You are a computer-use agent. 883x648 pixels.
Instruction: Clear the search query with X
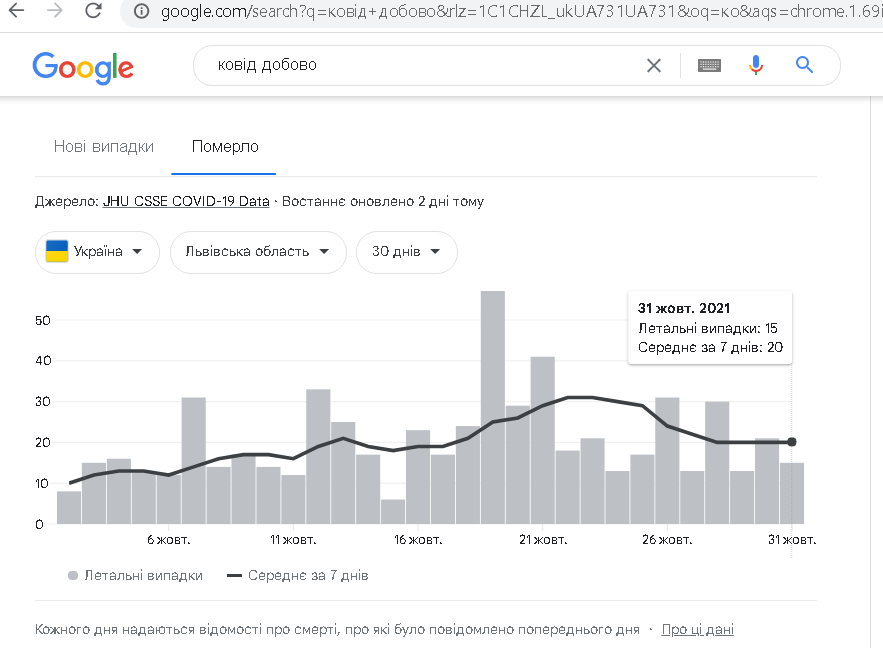[x=654, y=65]
